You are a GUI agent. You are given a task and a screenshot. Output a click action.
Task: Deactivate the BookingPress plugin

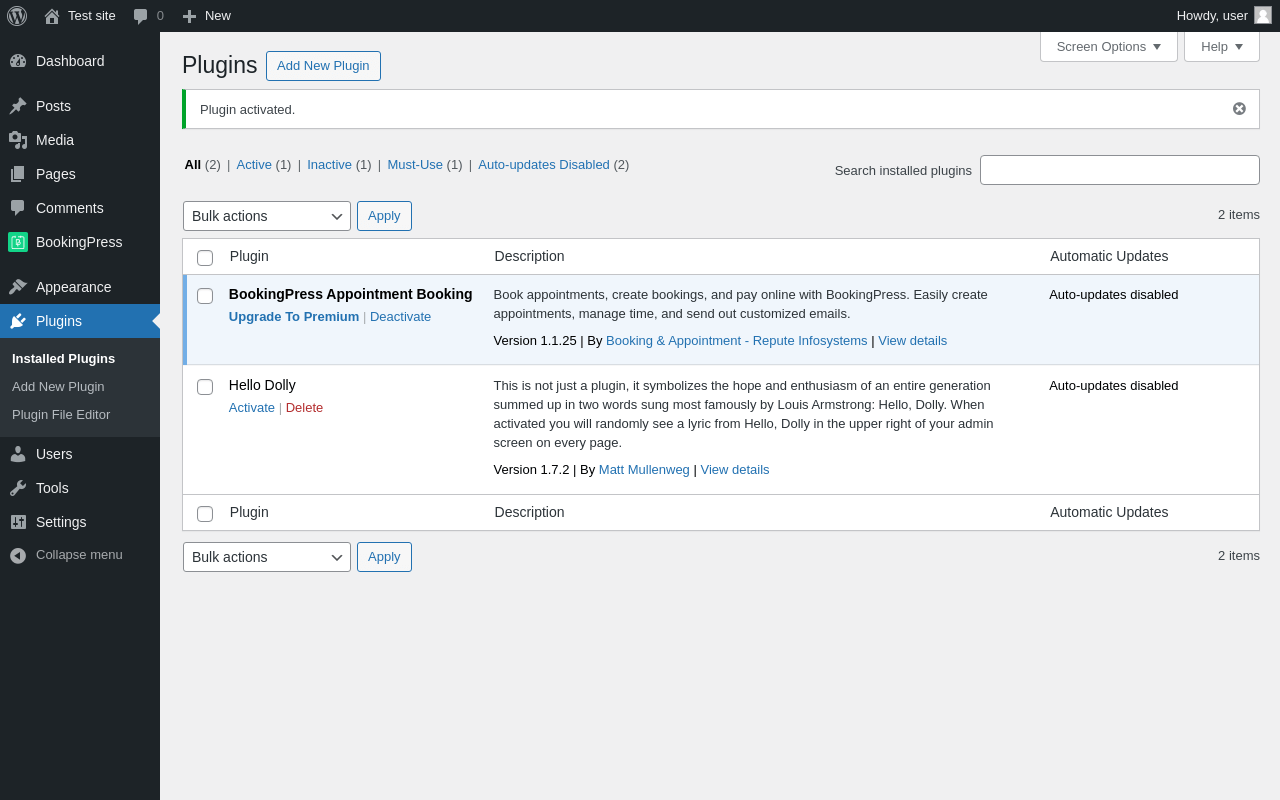[400, 317]
